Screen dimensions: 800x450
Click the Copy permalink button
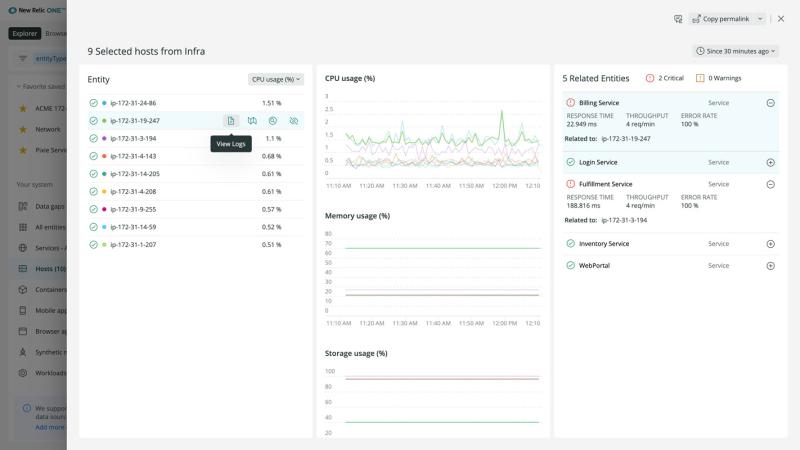(x=720, y=19)
